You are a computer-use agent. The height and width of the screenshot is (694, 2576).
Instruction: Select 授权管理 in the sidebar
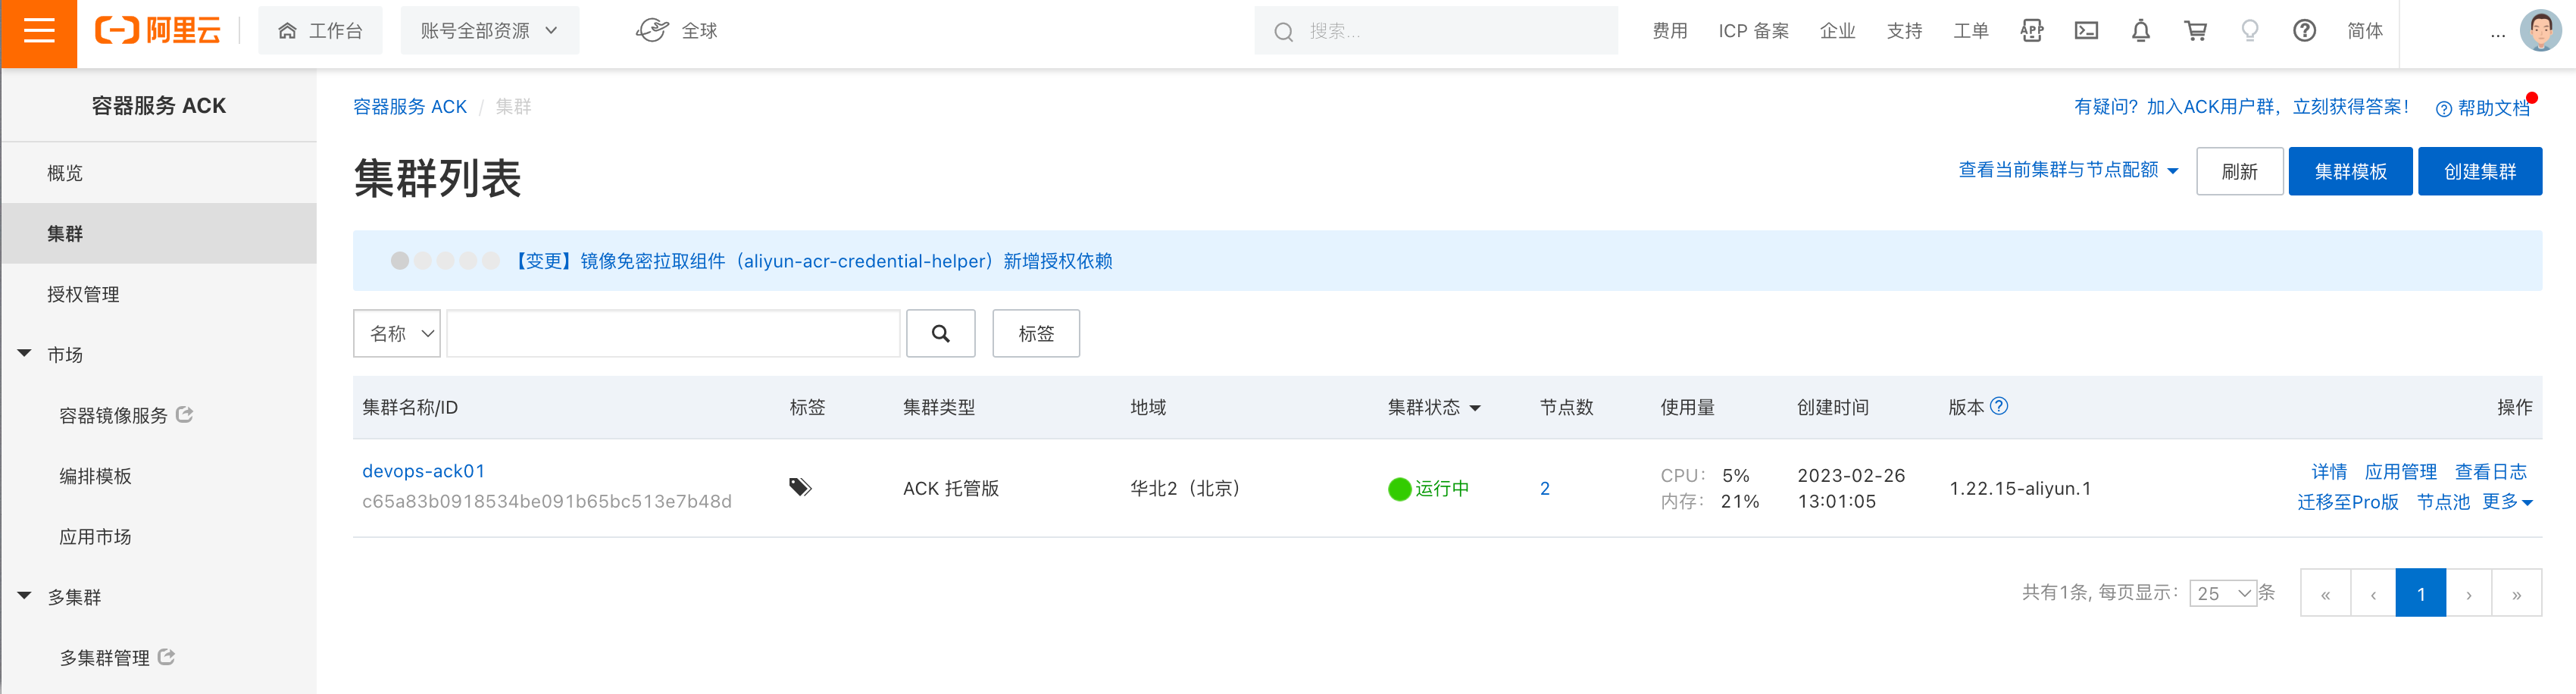pyautogui.click(x=83, y=294)
